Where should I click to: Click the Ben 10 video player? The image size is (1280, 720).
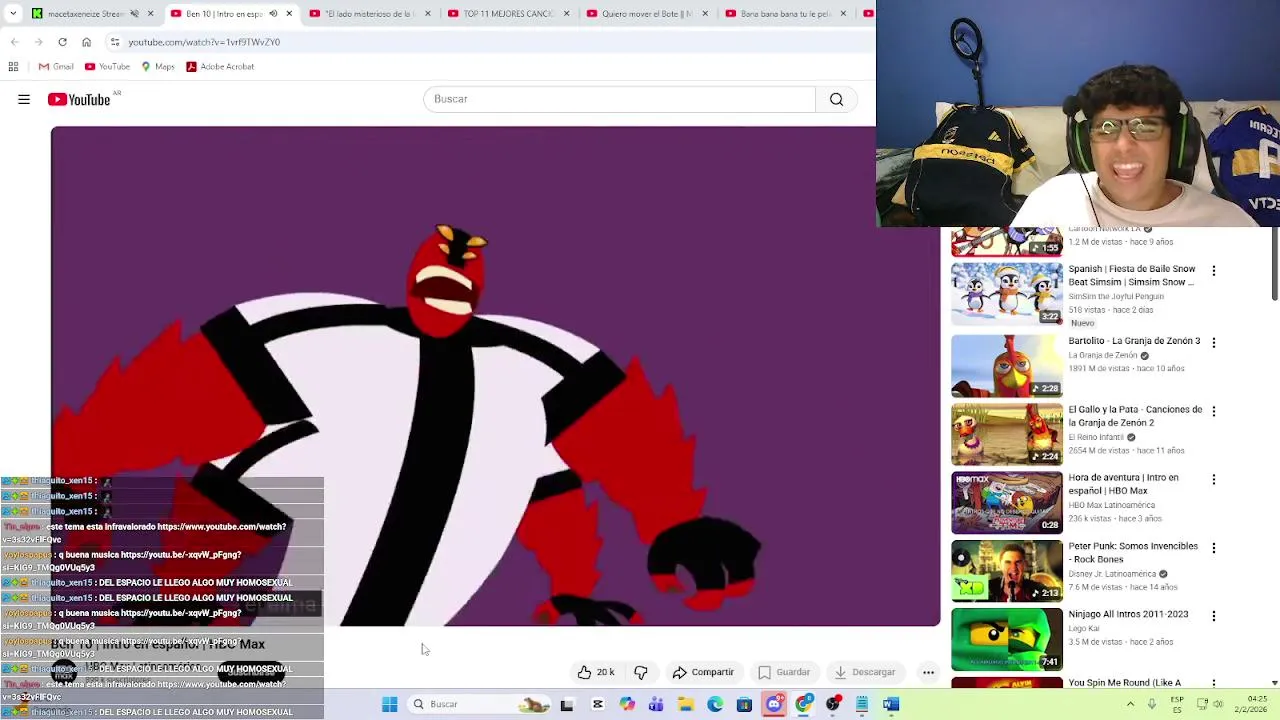[x=496, y=376]
